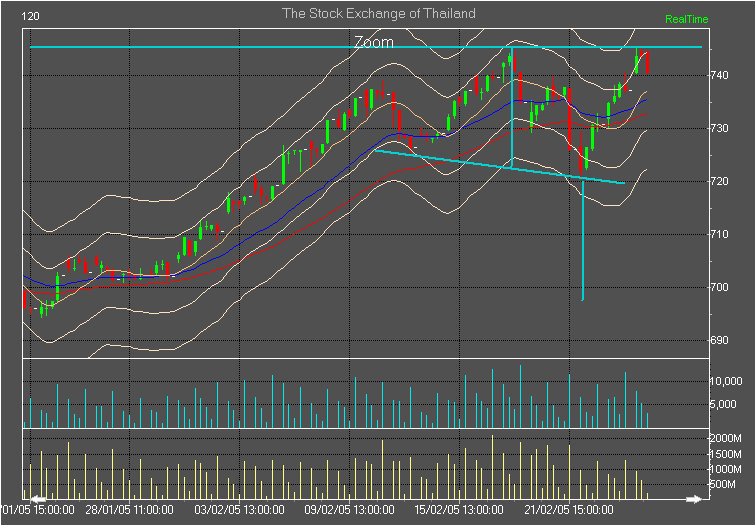Screen dimensions: 755x525
Task: Click the 2000M value axis label
Action: (x=726, y=438)
